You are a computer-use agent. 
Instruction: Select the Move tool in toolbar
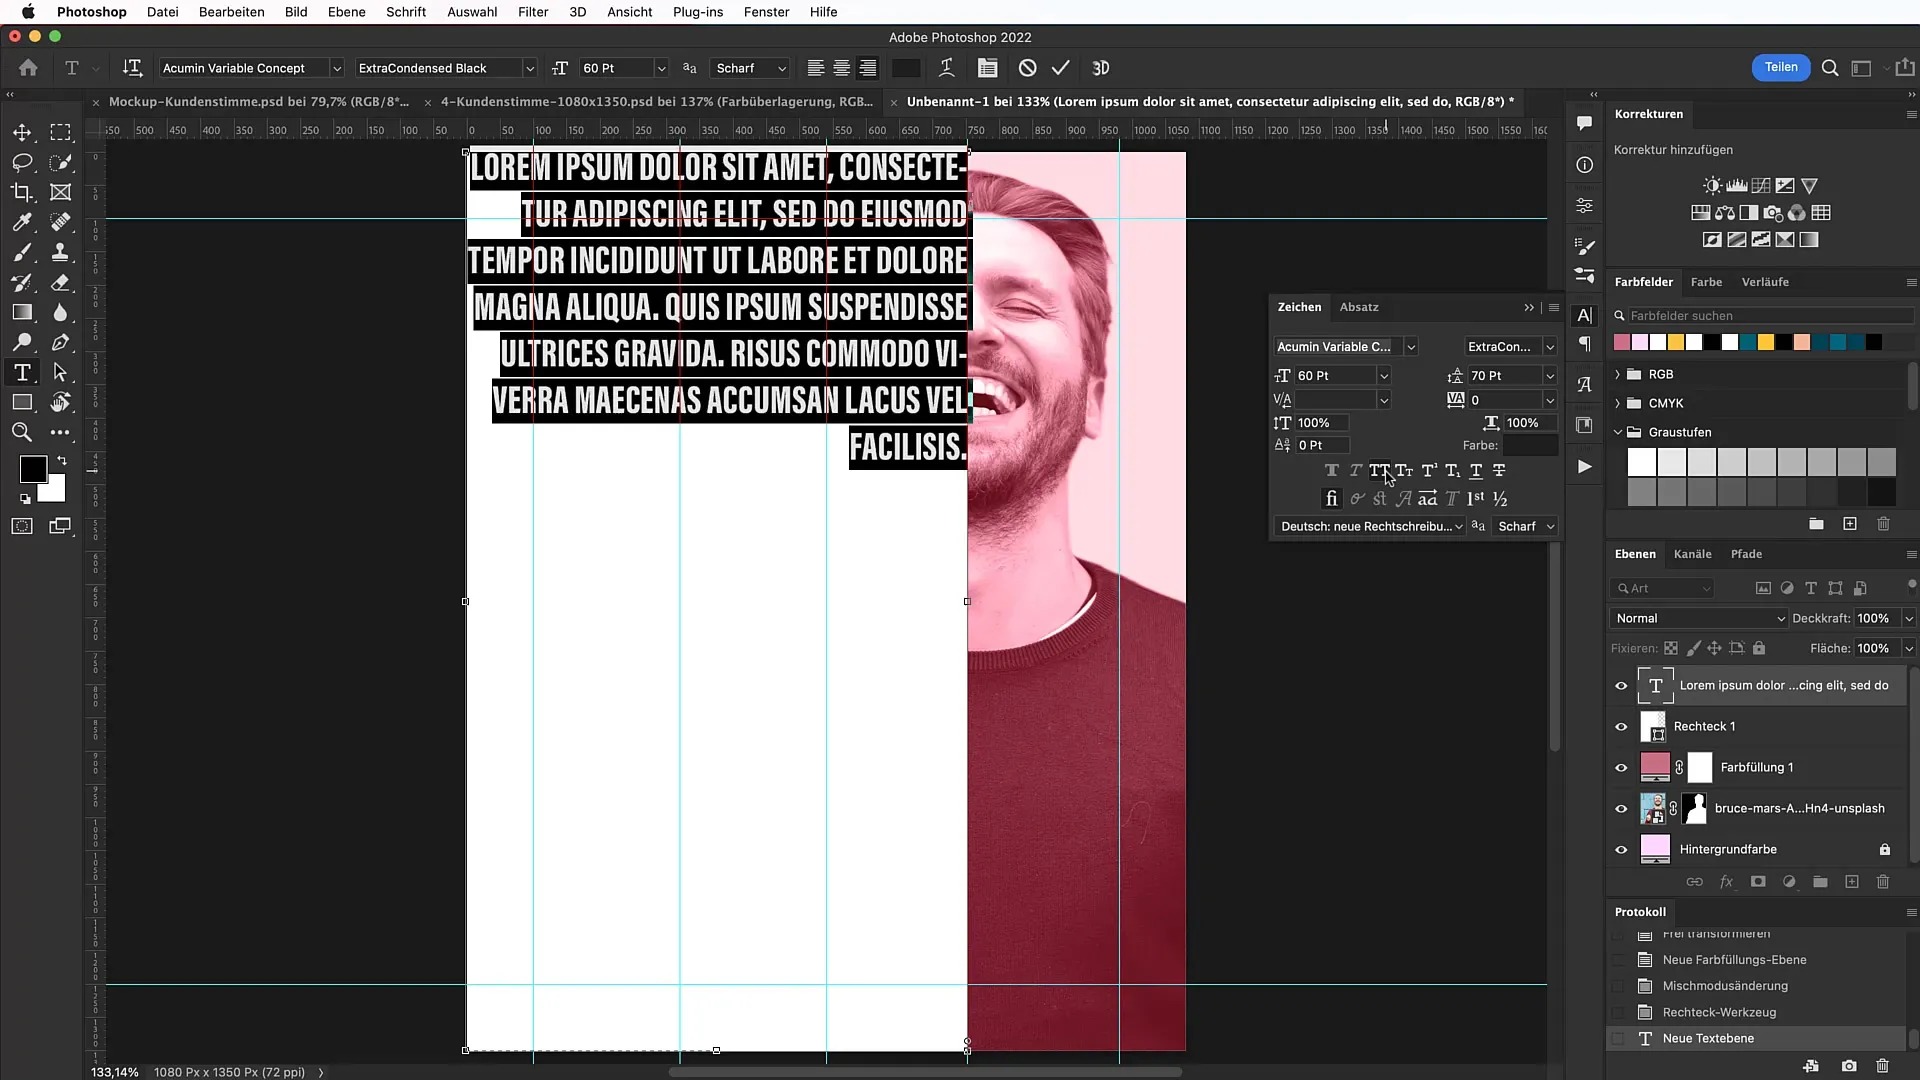[x=21, y=132]
